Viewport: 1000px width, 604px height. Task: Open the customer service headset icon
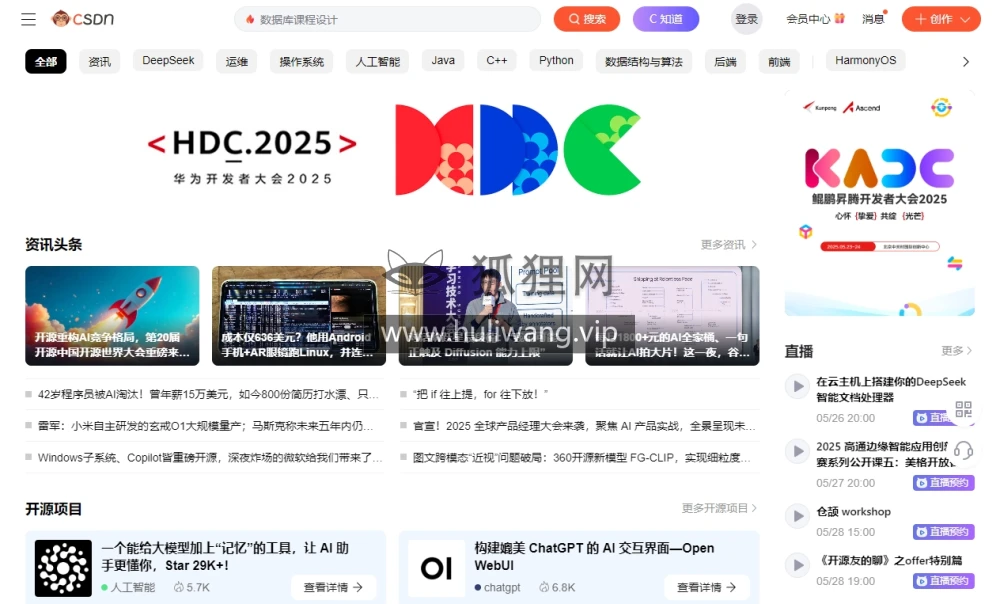(x=963, y=451)
